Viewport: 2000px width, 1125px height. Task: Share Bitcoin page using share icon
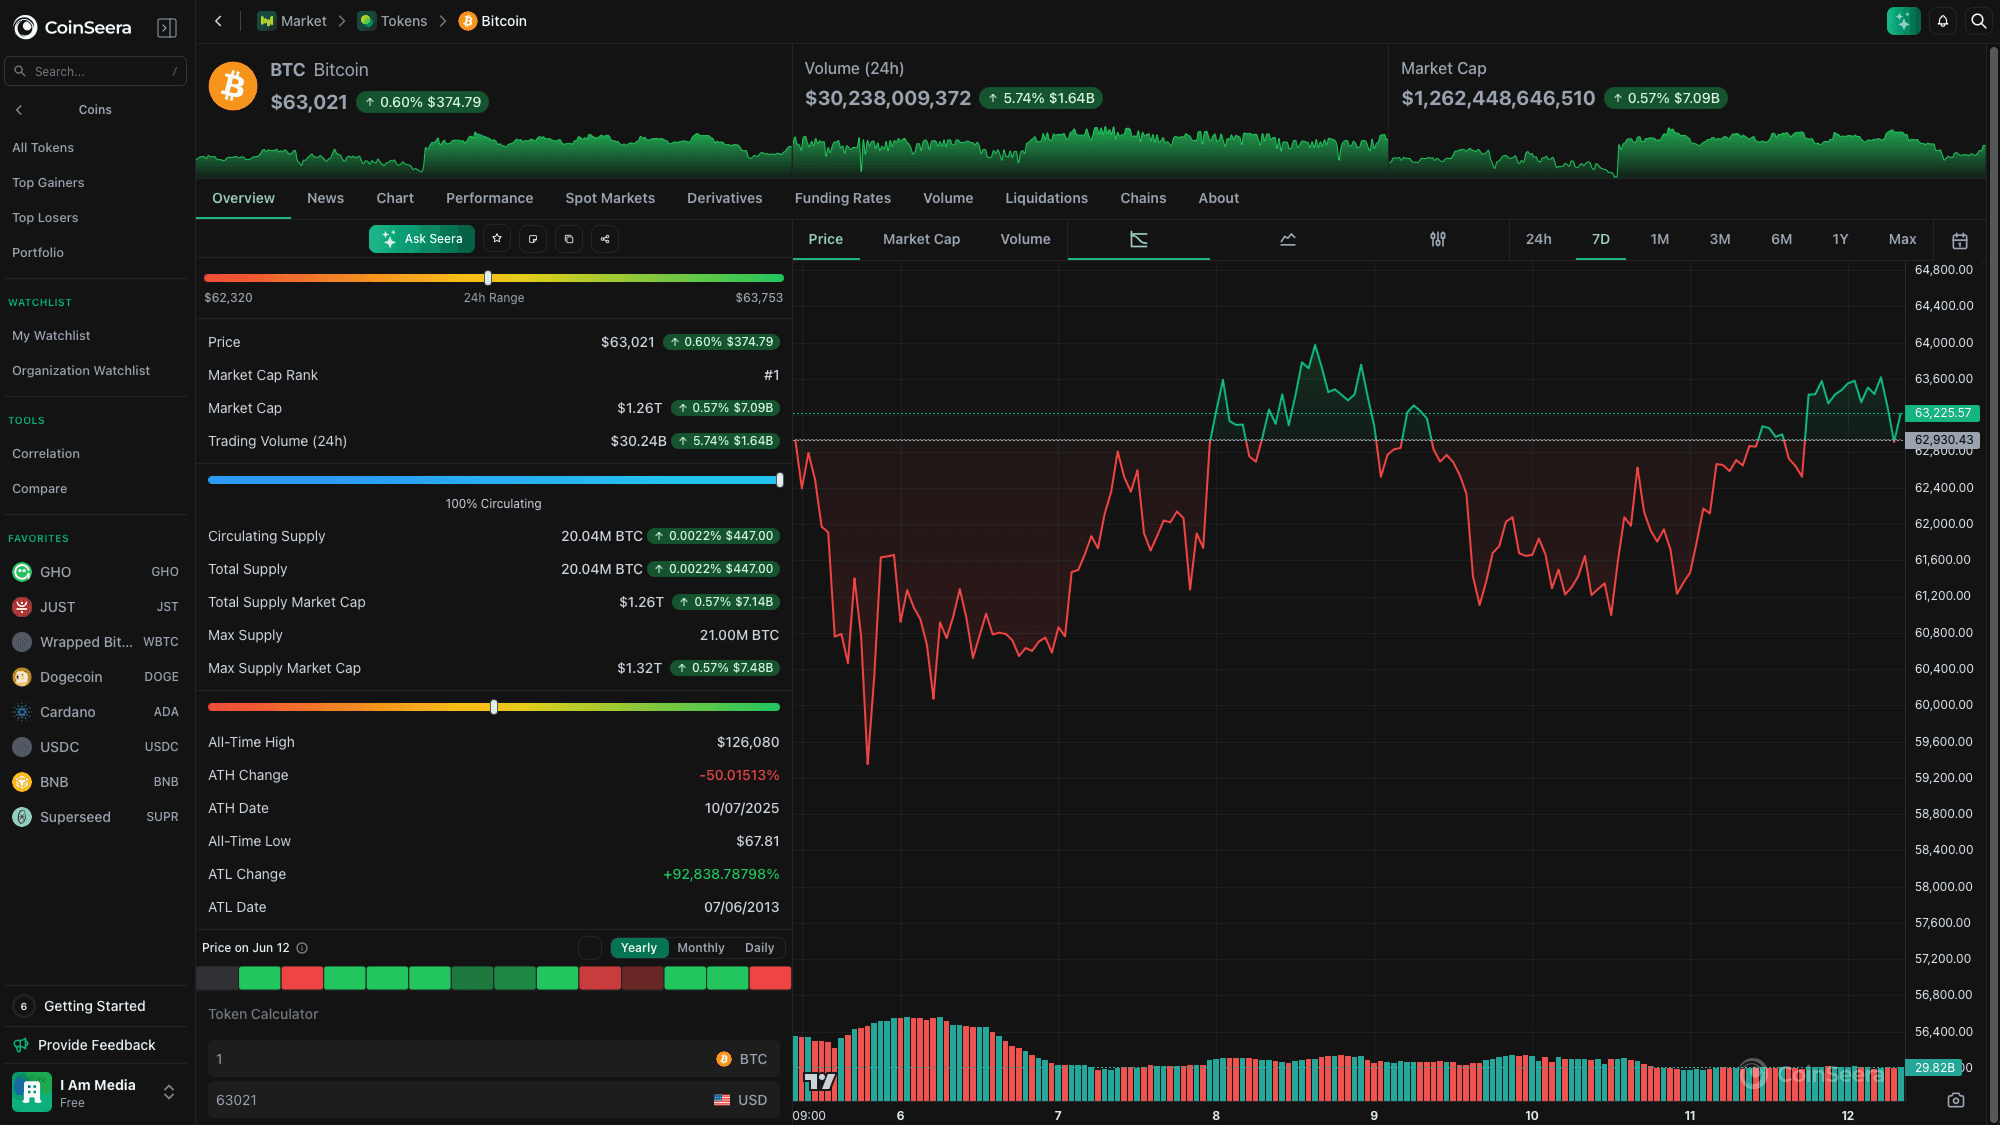click(605, 239)
